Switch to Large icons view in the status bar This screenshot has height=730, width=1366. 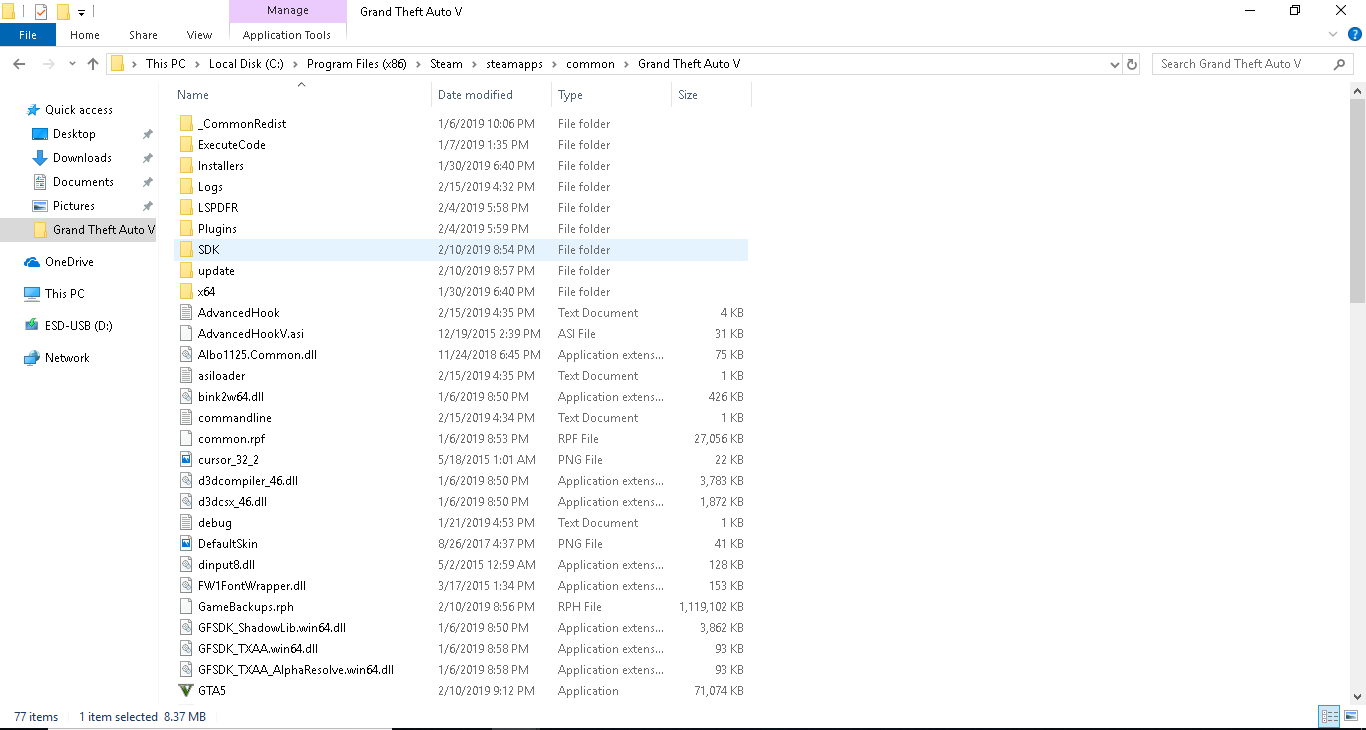(x=1350, y=716)
